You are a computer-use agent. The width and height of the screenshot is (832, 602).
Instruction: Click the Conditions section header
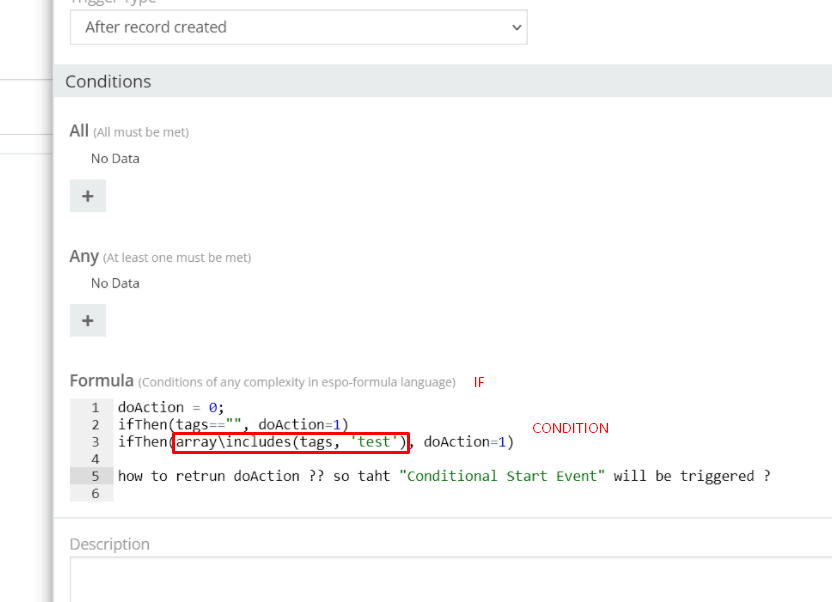tap(108, 81)
